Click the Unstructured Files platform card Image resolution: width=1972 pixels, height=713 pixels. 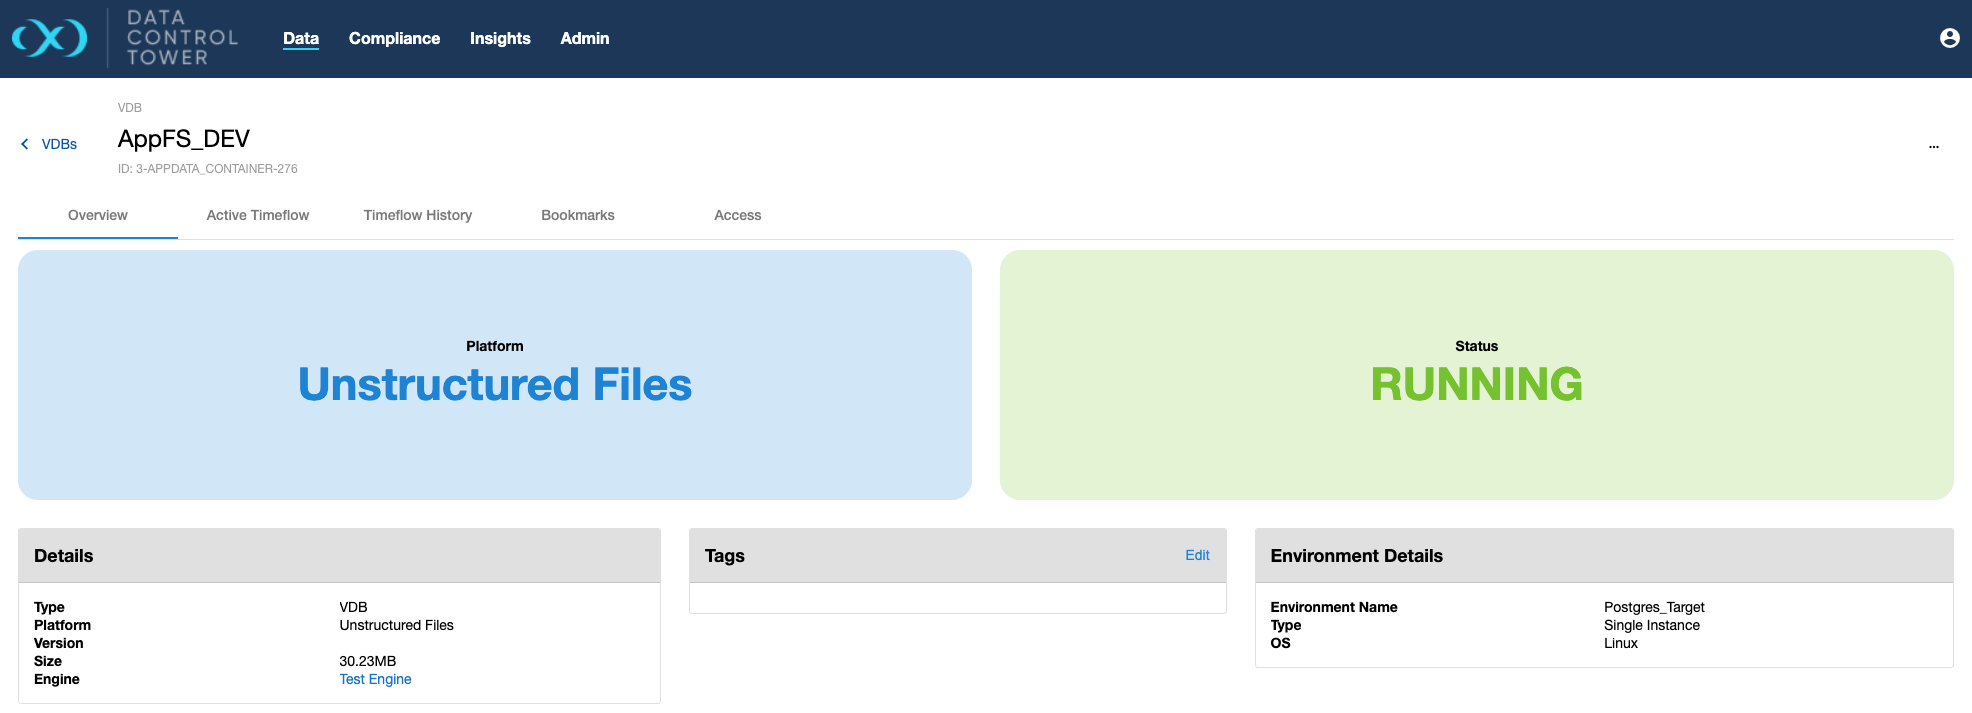494,375
